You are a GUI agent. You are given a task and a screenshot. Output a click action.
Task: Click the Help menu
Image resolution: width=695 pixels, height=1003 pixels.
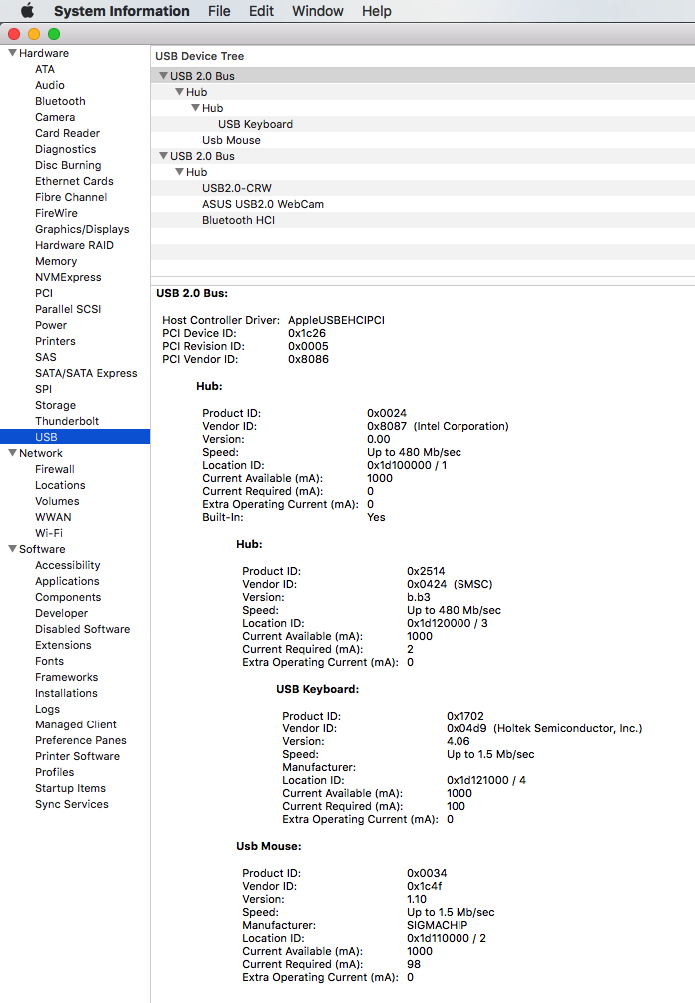pos(376,11)
